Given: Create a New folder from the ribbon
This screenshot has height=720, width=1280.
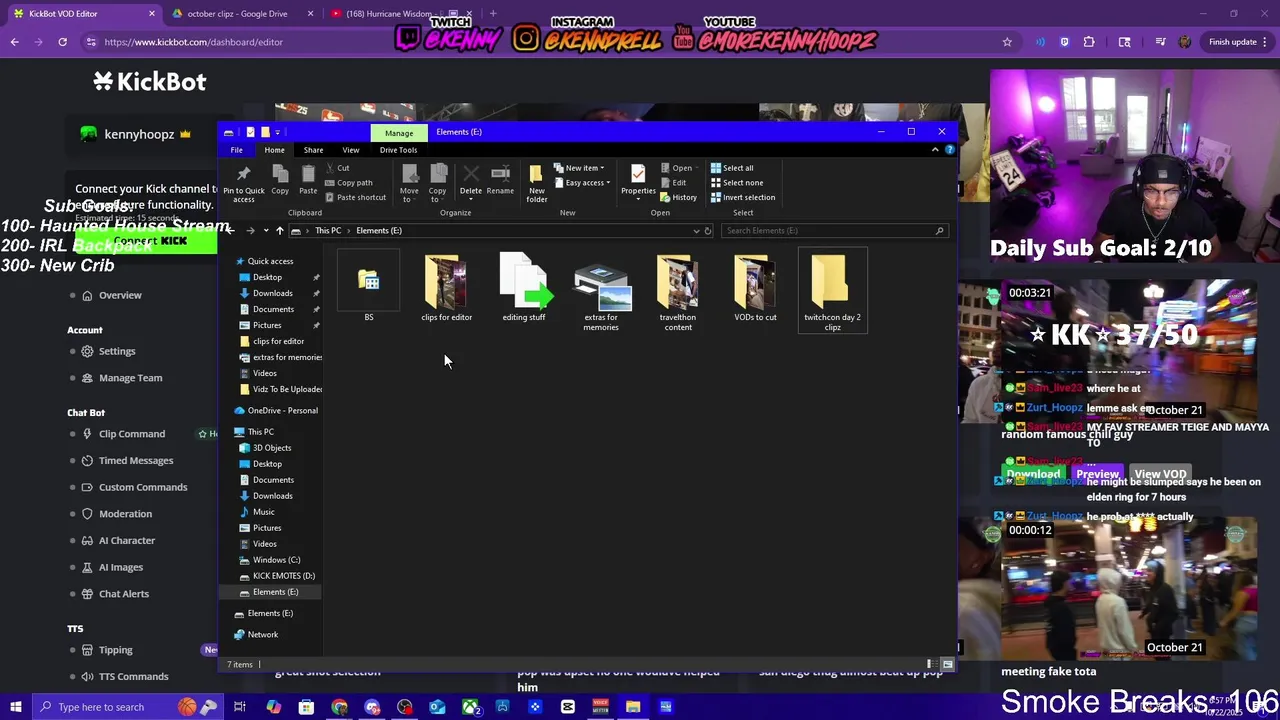Looking at the screenshot, I should (x=537, y=184).
